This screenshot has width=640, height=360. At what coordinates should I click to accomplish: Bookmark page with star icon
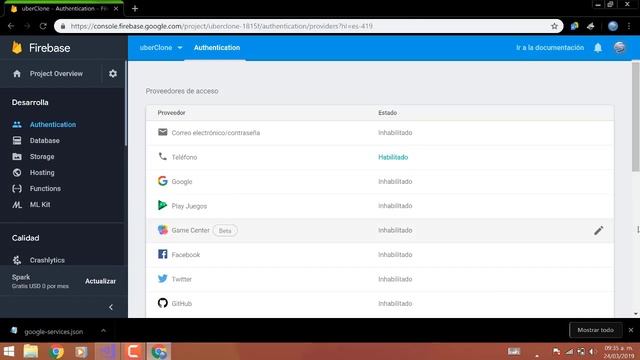[x=554, y=26]
